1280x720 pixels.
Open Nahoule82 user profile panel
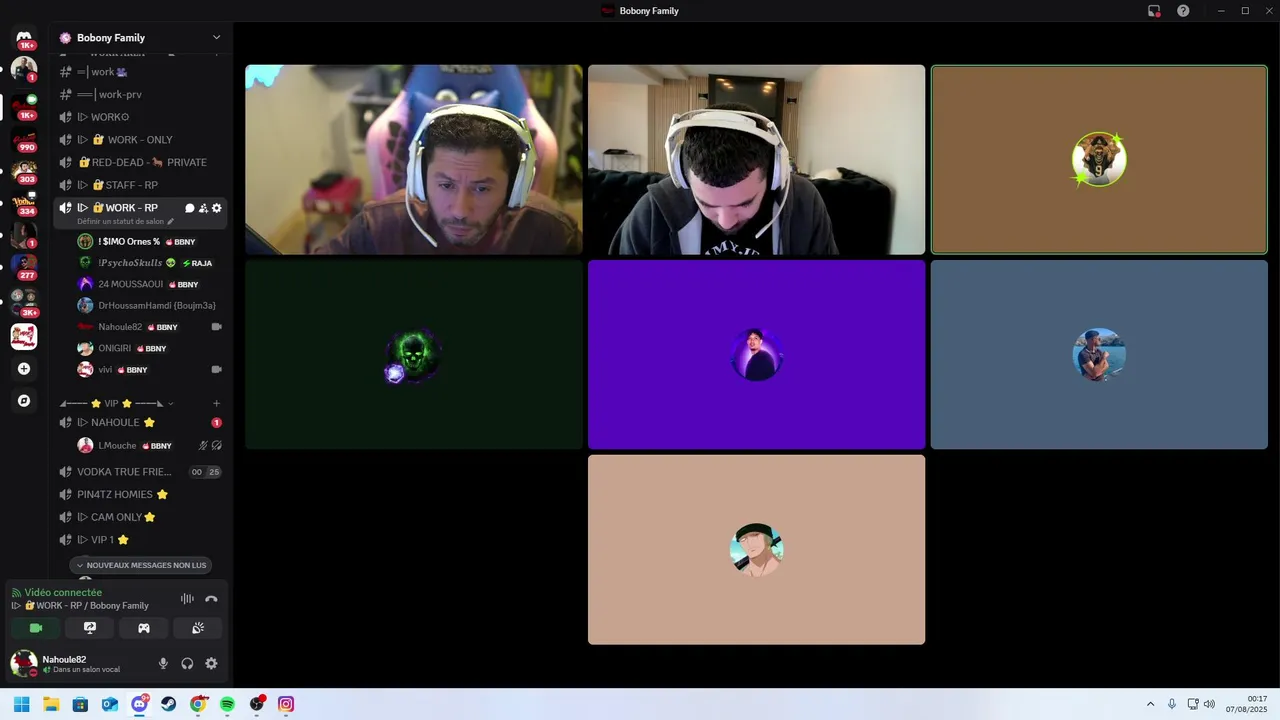79,663
